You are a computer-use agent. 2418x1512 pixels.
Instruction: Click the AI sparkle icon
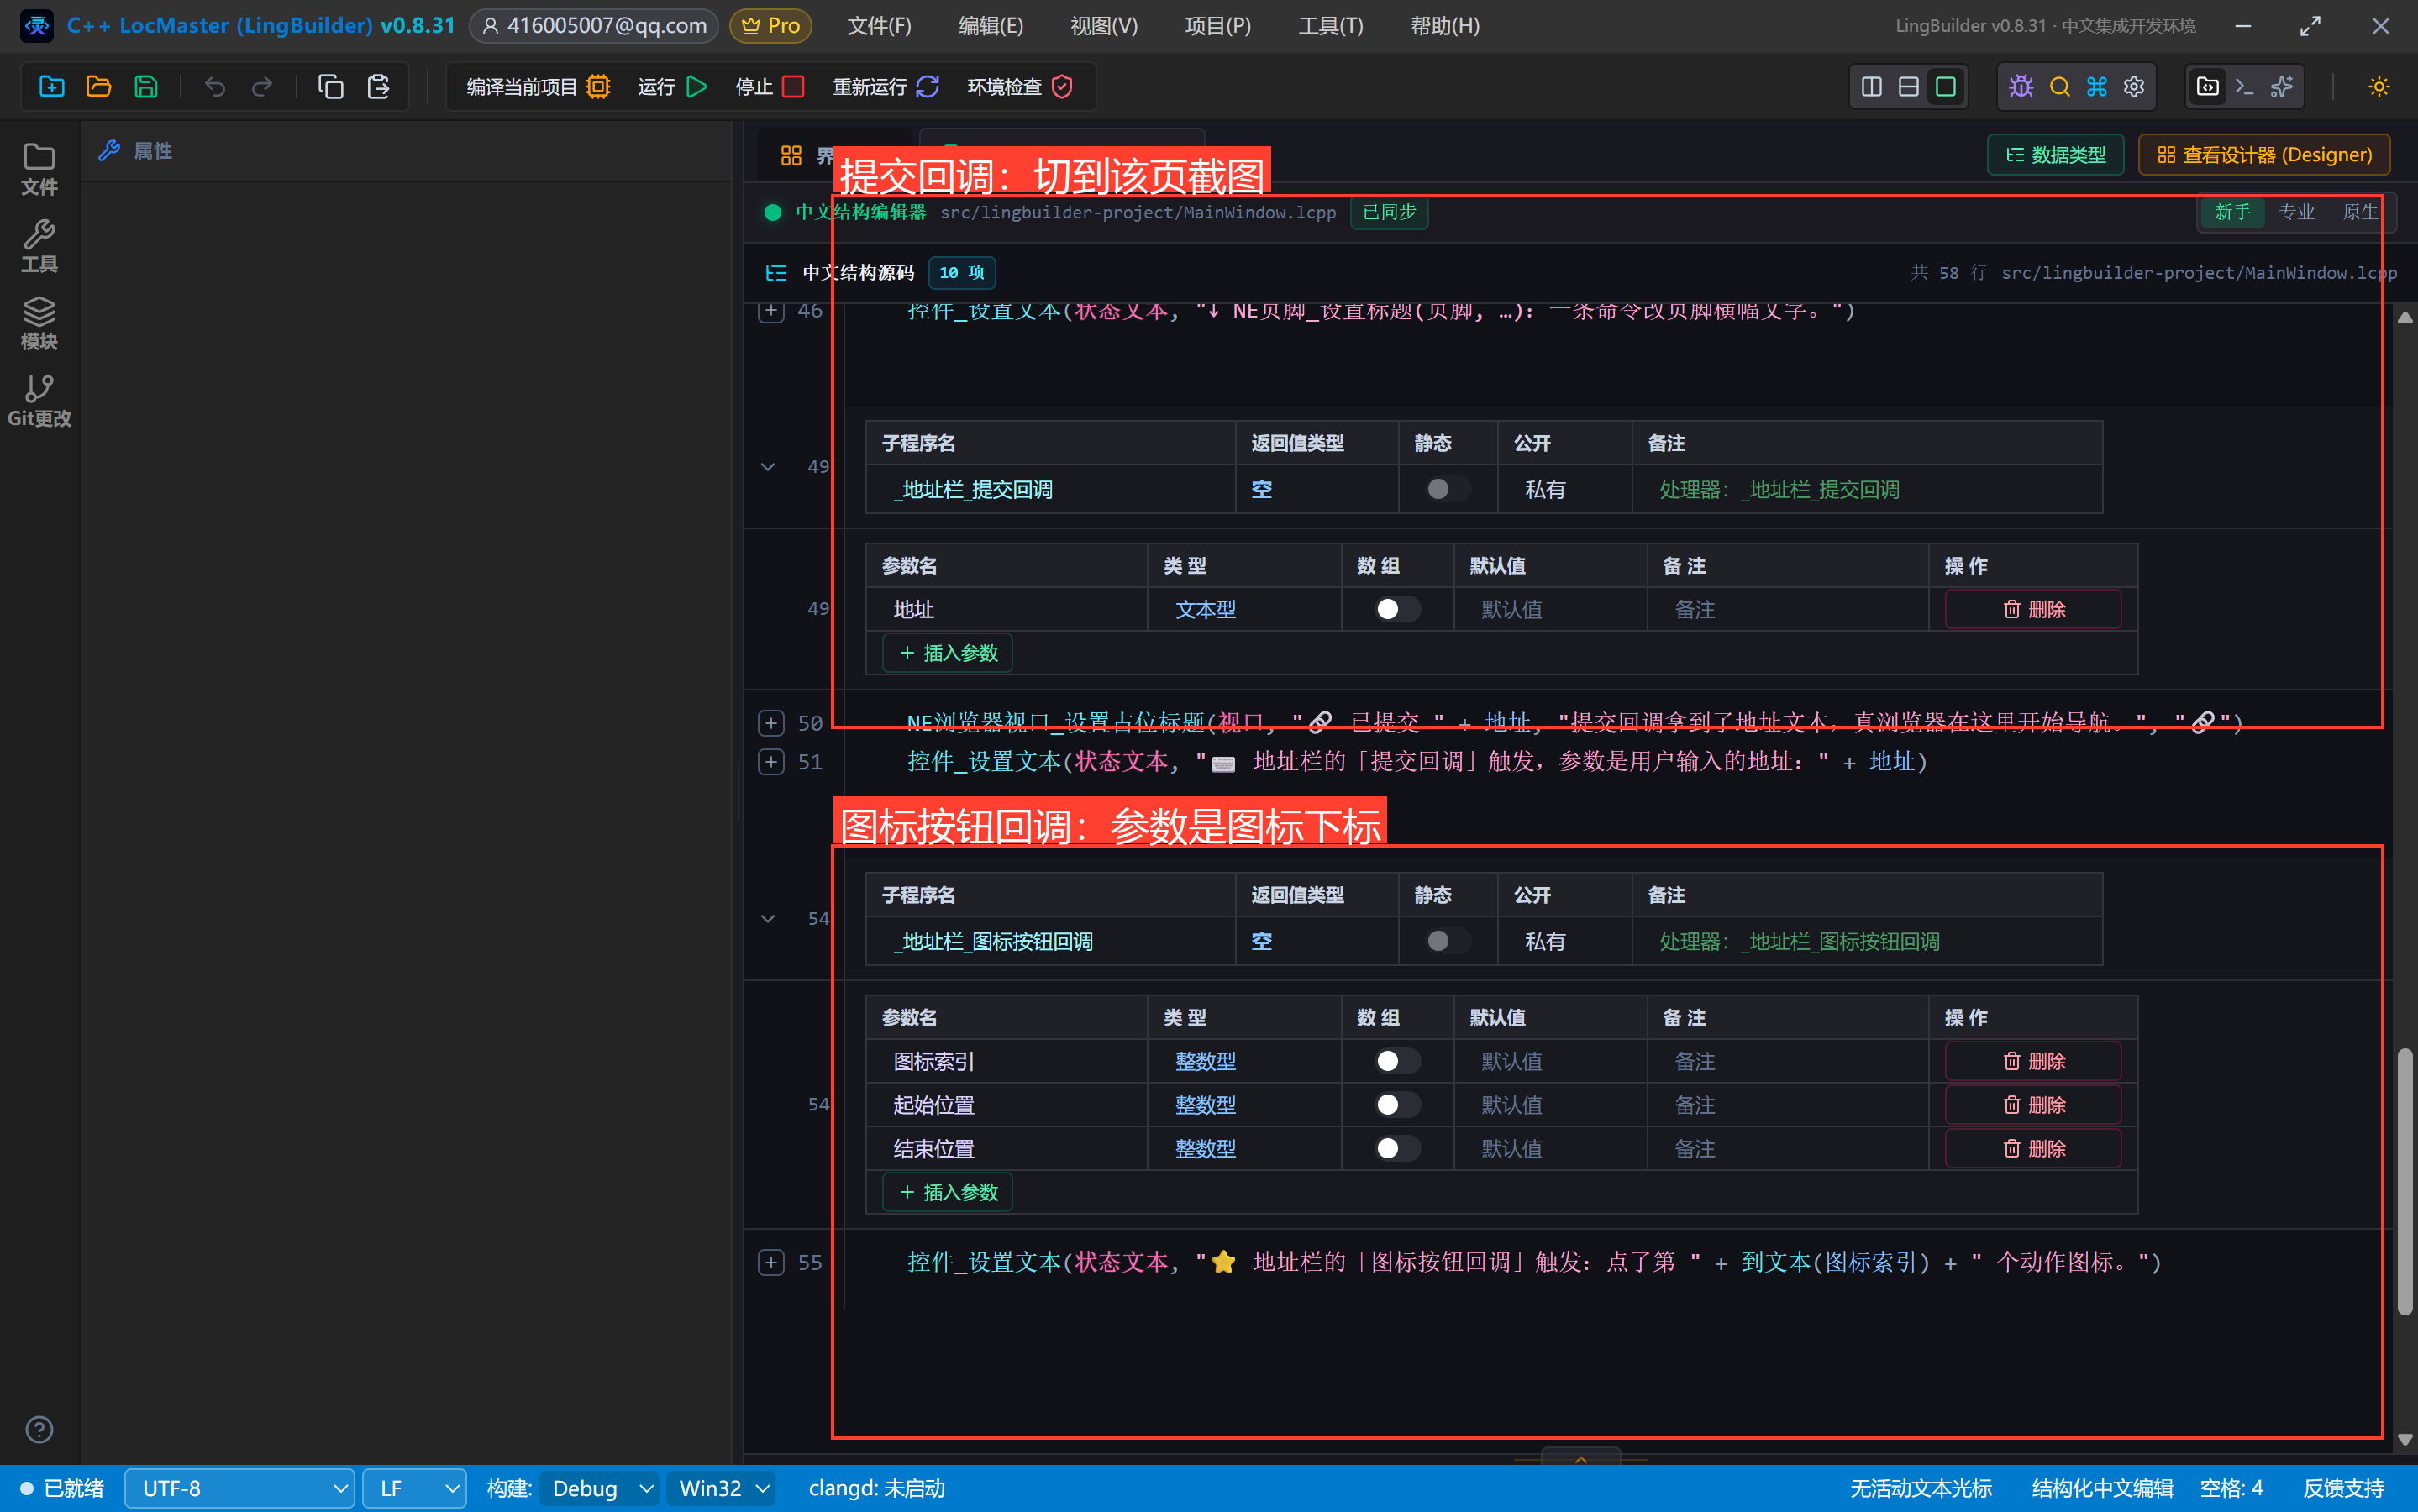(x=2282, y=87)
